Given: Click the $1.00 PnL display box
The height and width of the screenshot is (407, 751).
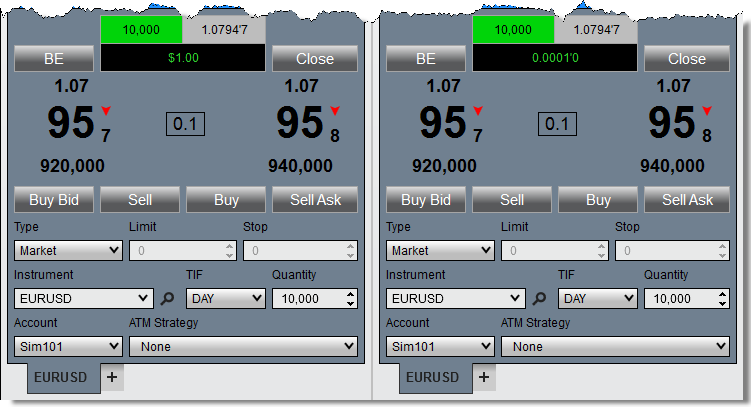Looking at the screenshot, I should [x=182, y=59].
